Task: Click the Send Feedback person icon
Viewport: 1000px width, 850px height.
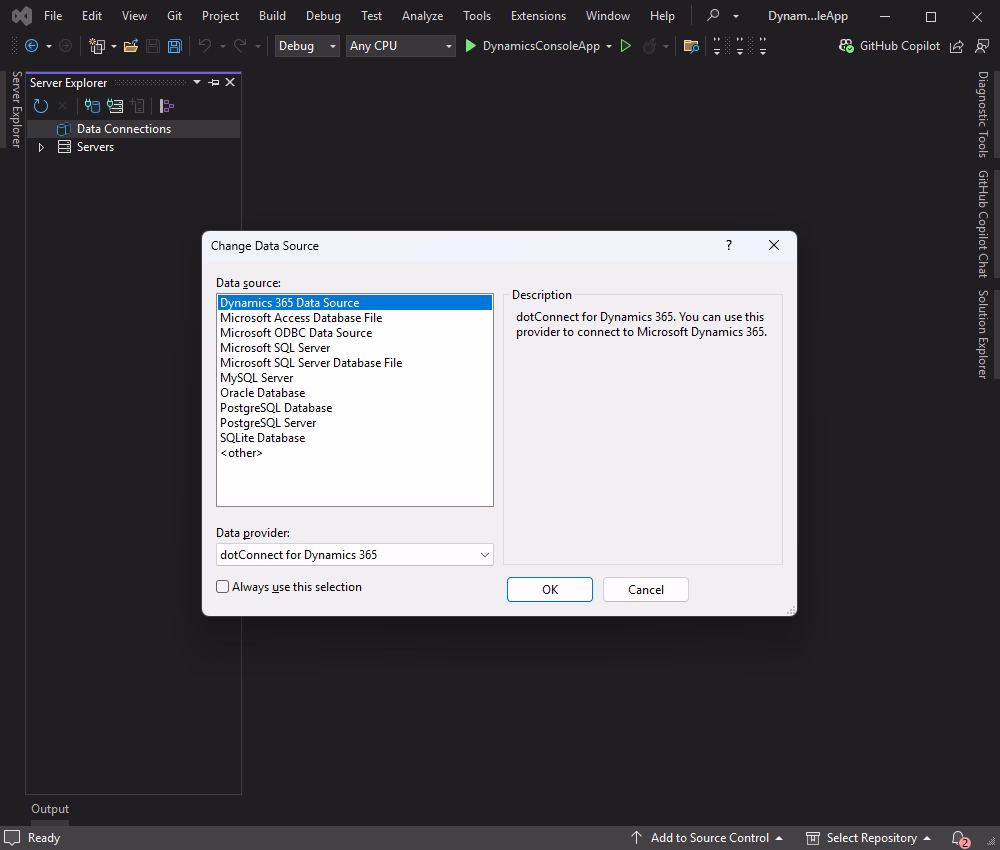Action: (982, 46)
